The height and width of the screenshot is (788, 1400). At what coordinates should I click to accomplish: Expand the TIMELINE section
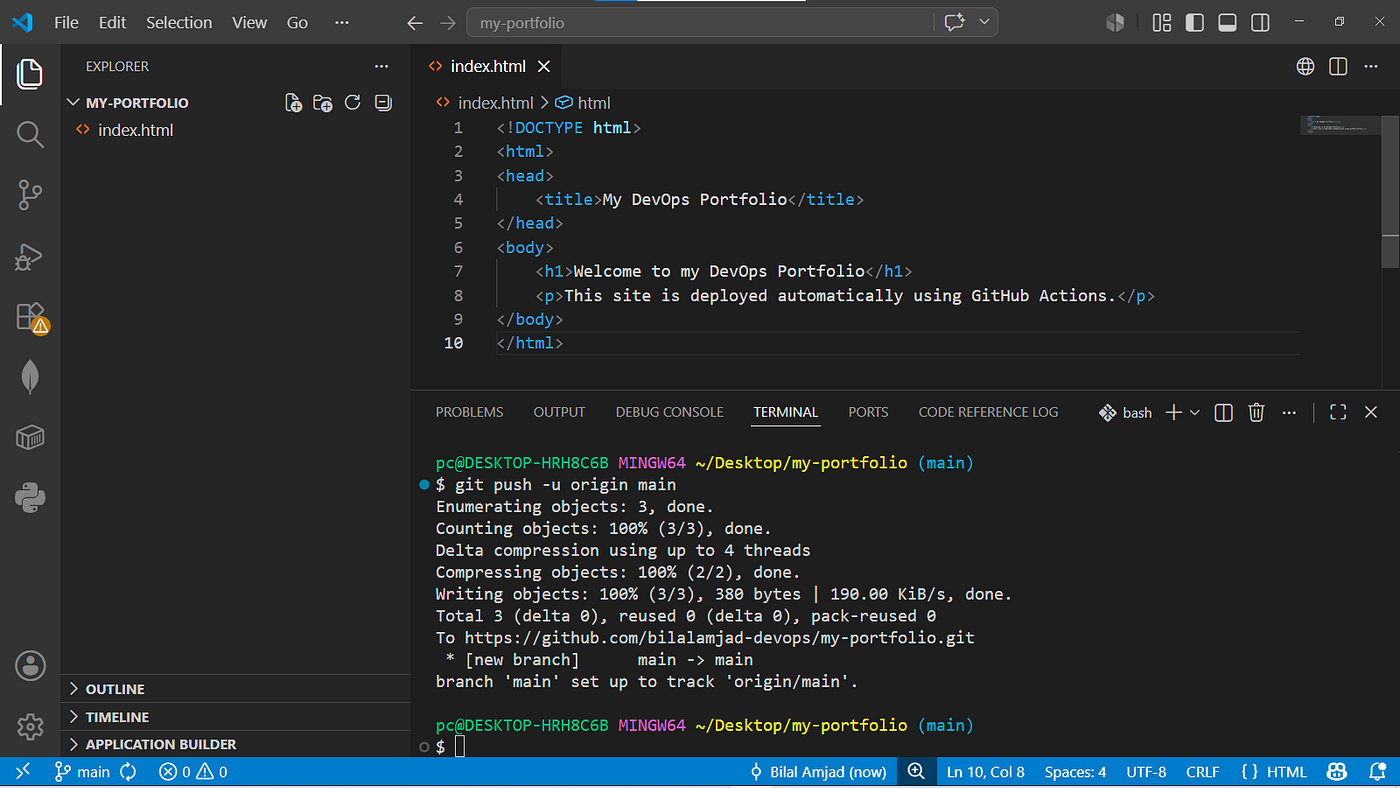117,717
